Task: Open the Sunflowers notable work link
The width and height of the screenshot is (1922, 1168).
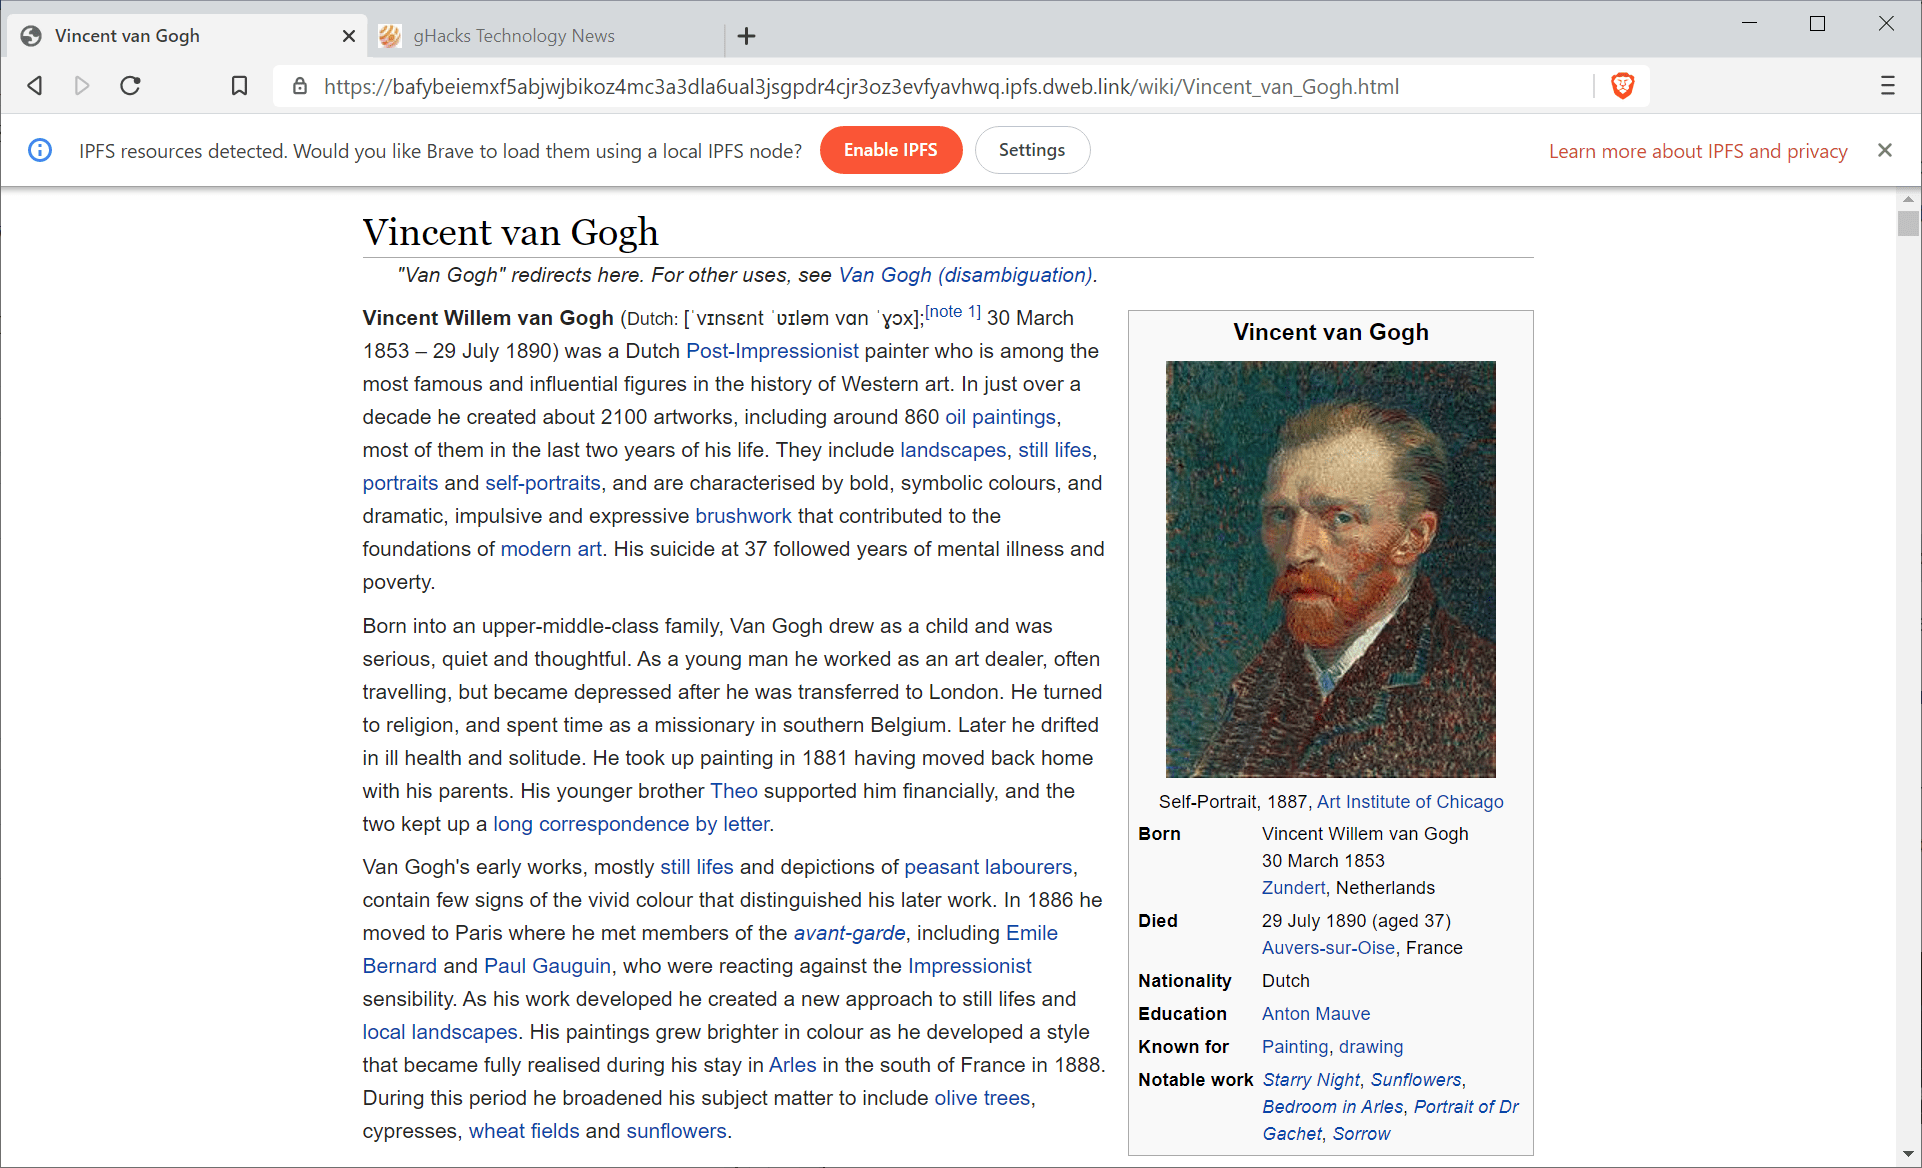Action: coord(1416,1080)
